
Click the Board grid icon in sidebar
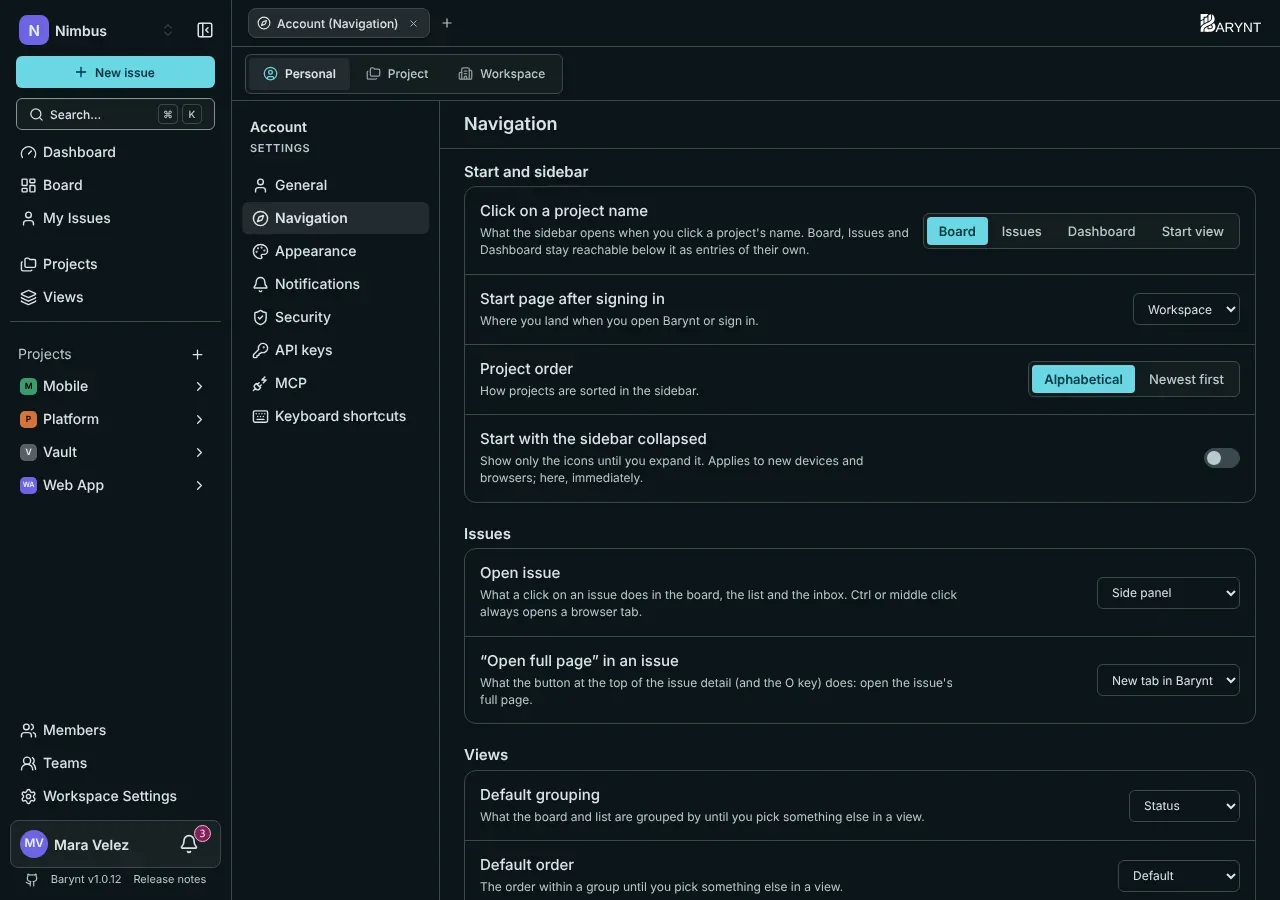tap(28, 185)
